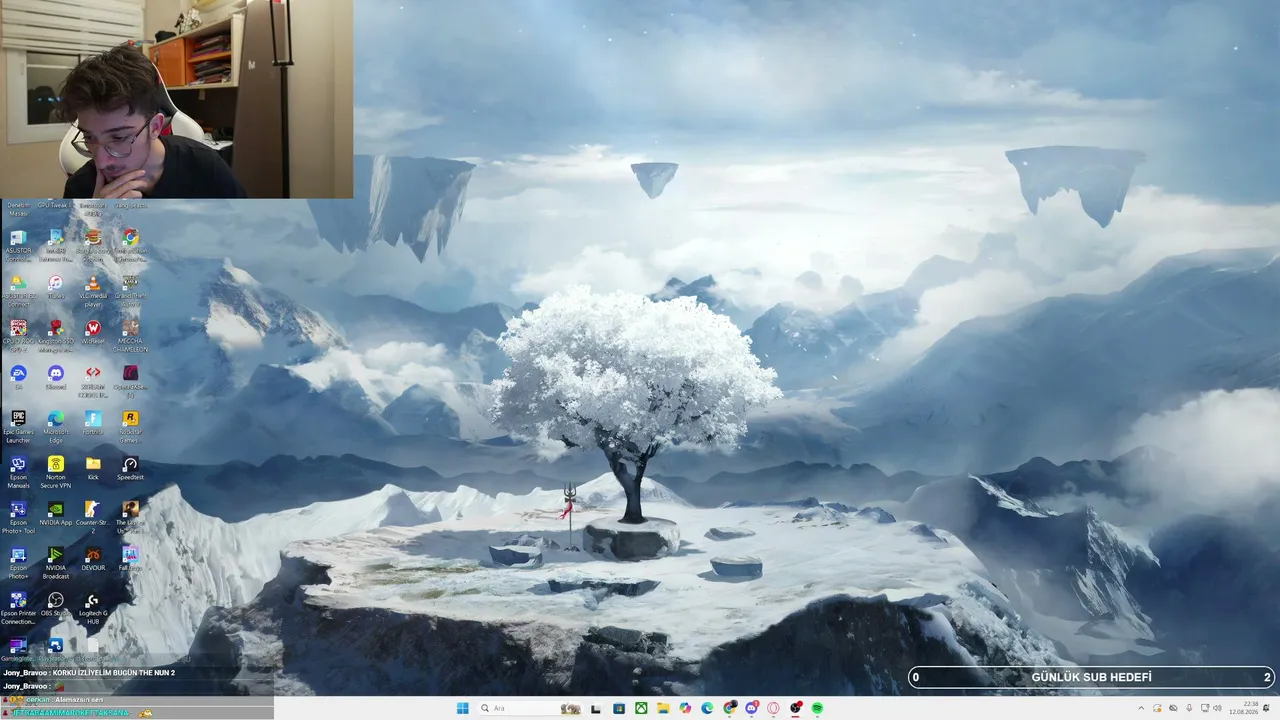Open the Google Chrome desktop shortcut

tap(130, 243)
